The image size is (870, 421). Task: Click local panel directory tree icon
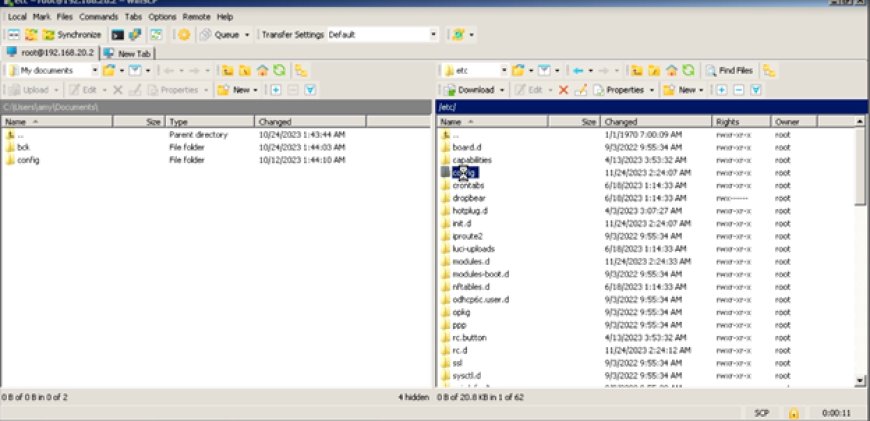pos(301,70)
